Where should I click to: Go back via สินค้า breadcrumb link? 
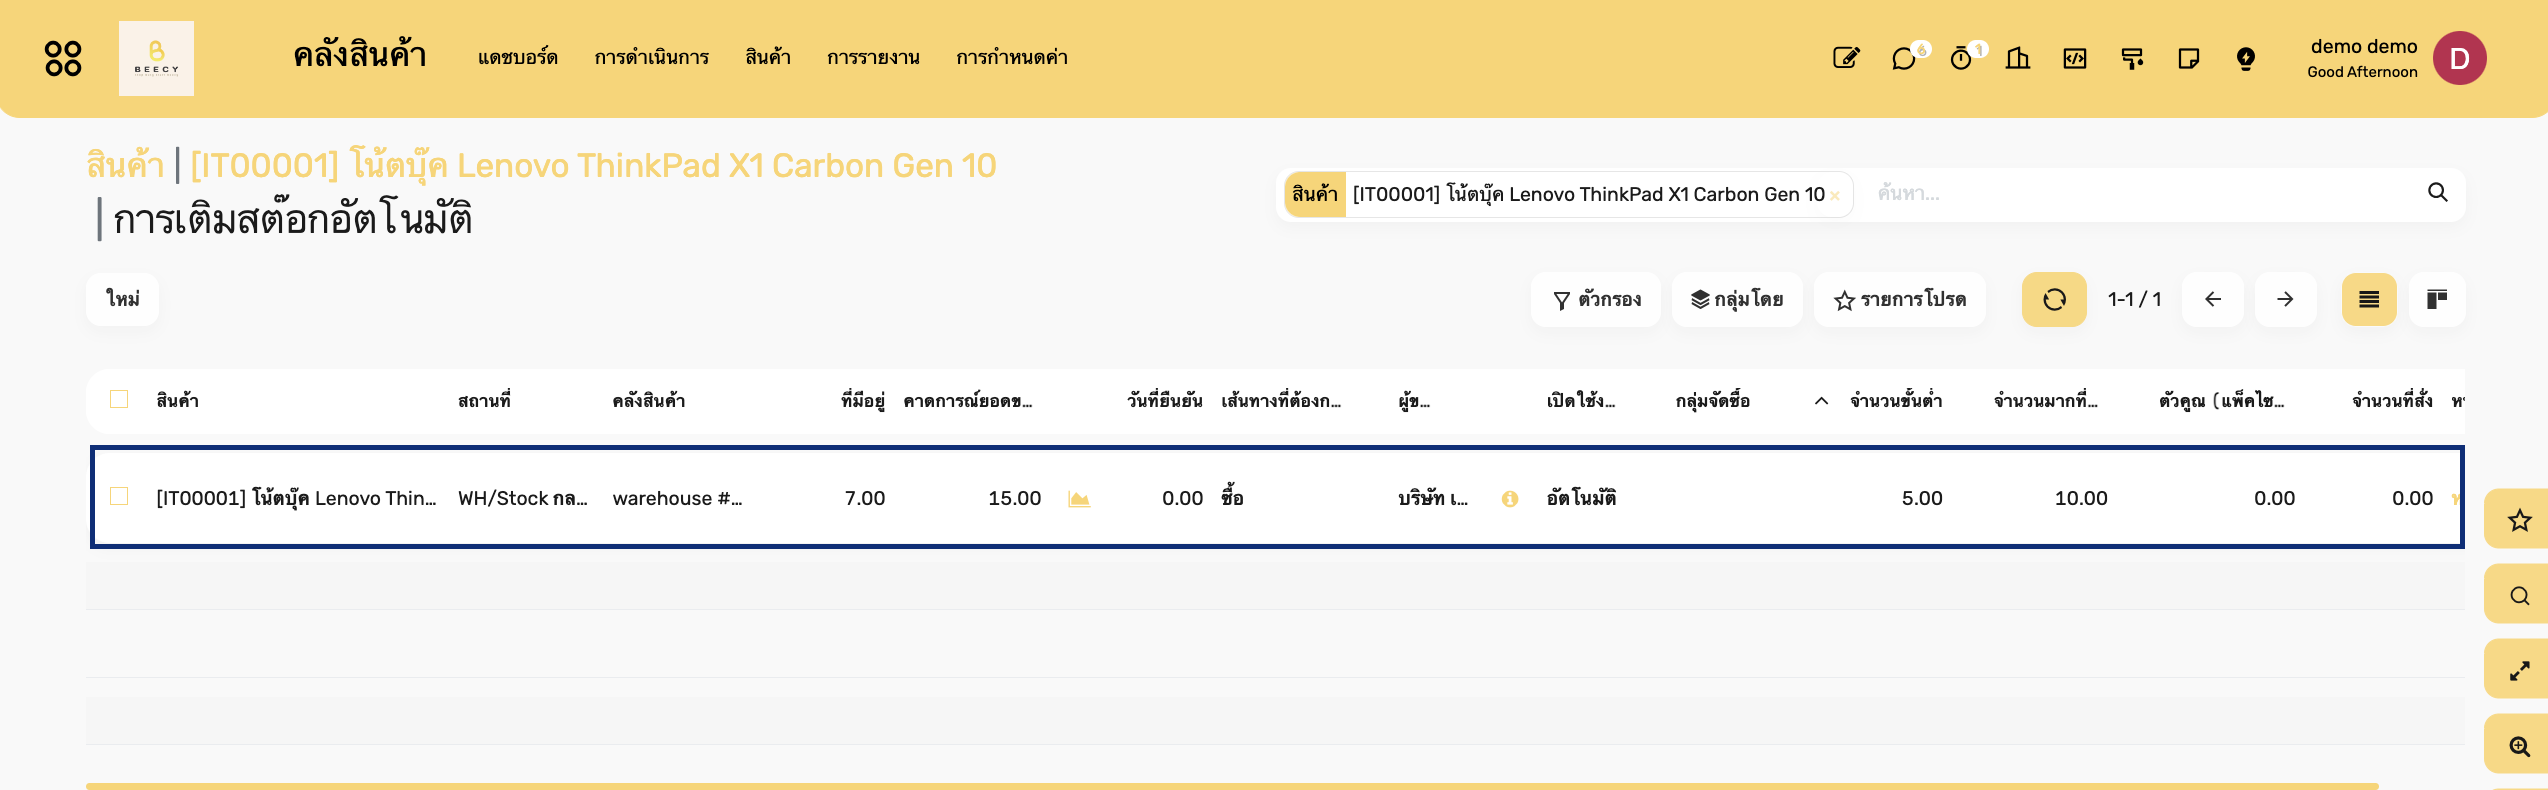(x=125, y=165)
